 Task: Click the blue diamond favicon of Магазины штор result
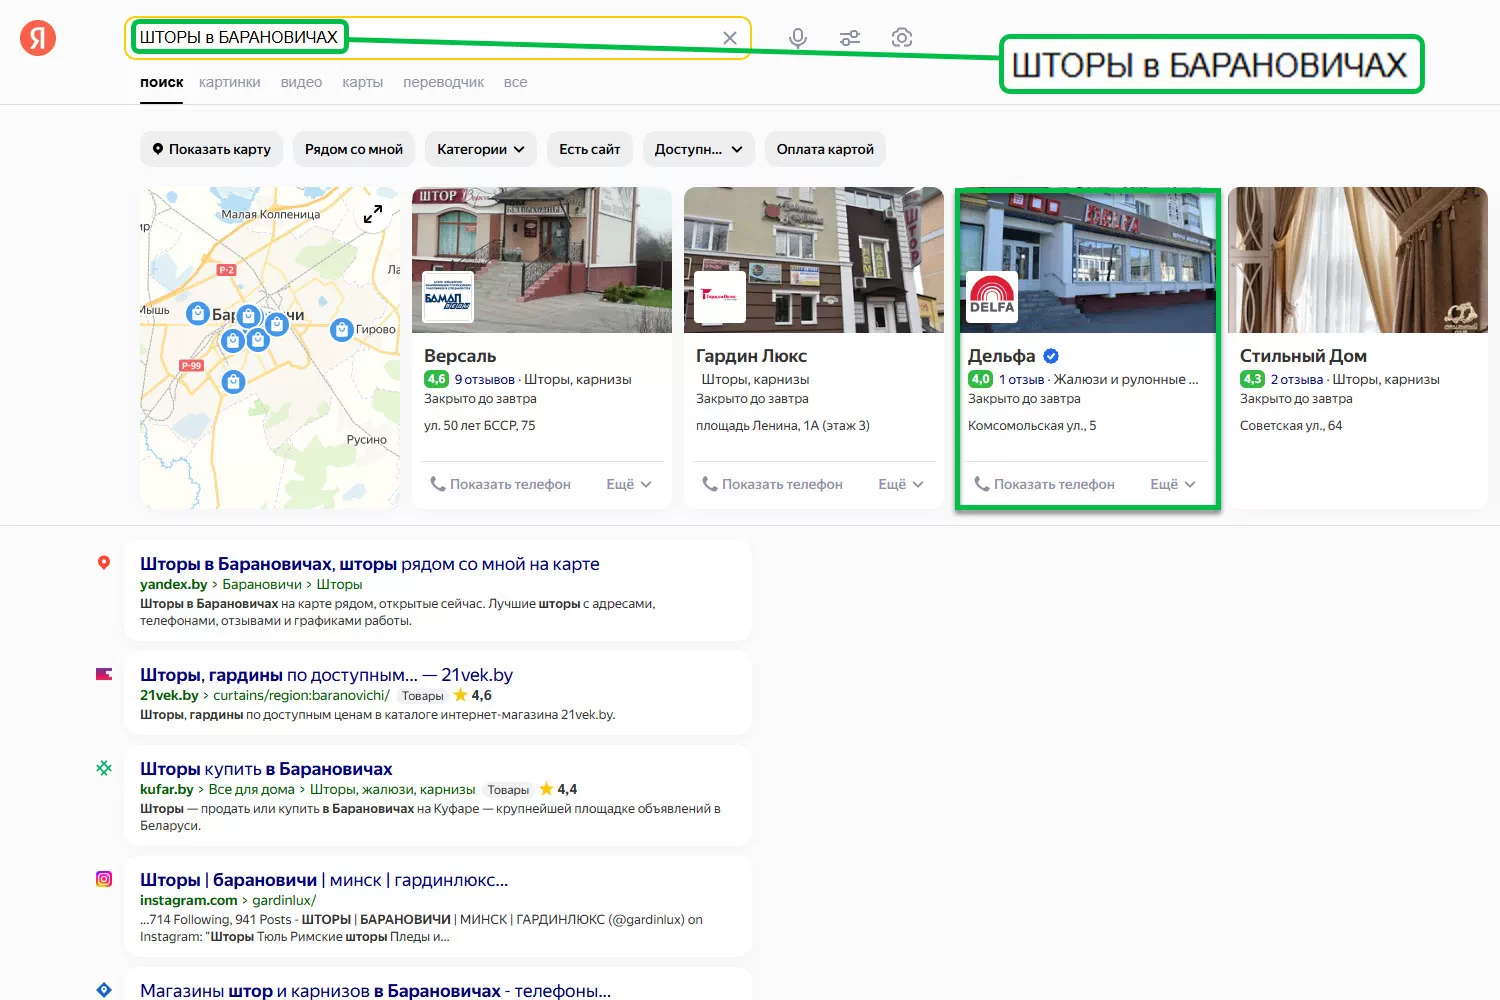coord(104,989)
